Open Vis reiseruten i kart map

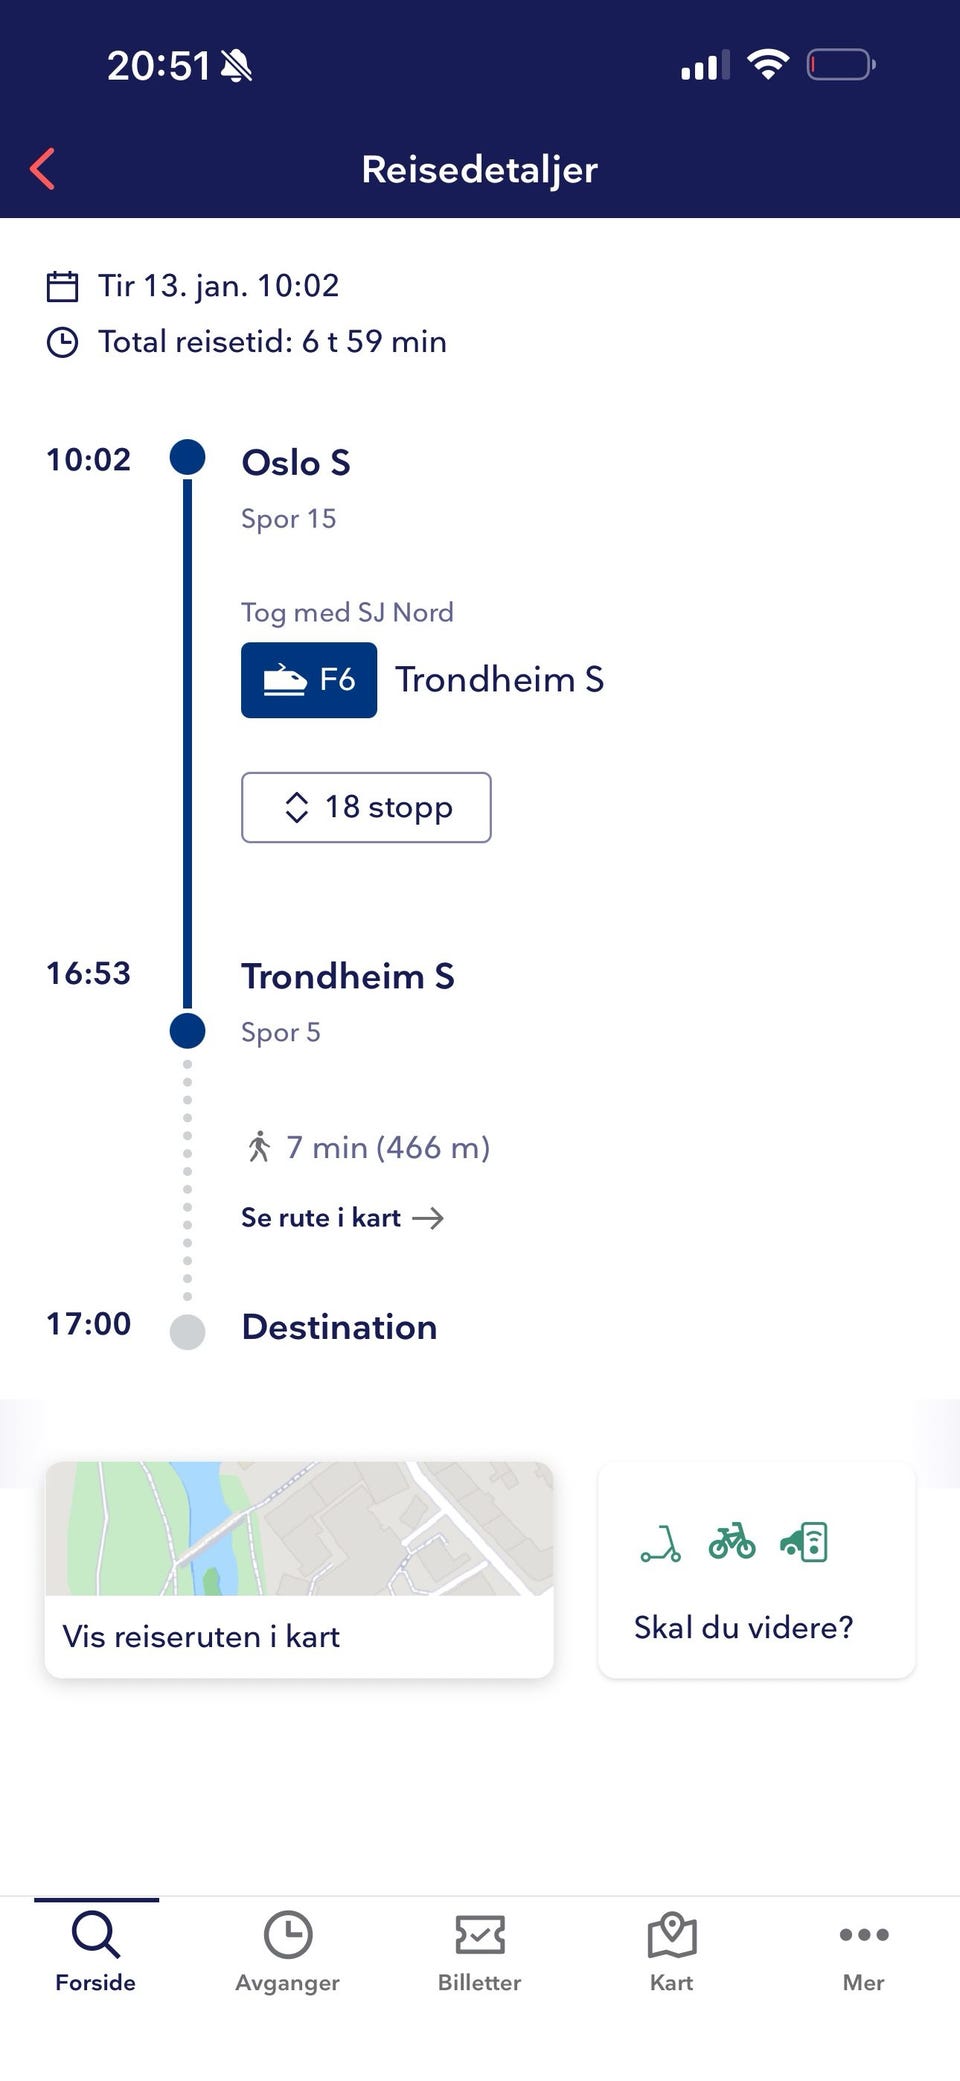[299, 1568]
